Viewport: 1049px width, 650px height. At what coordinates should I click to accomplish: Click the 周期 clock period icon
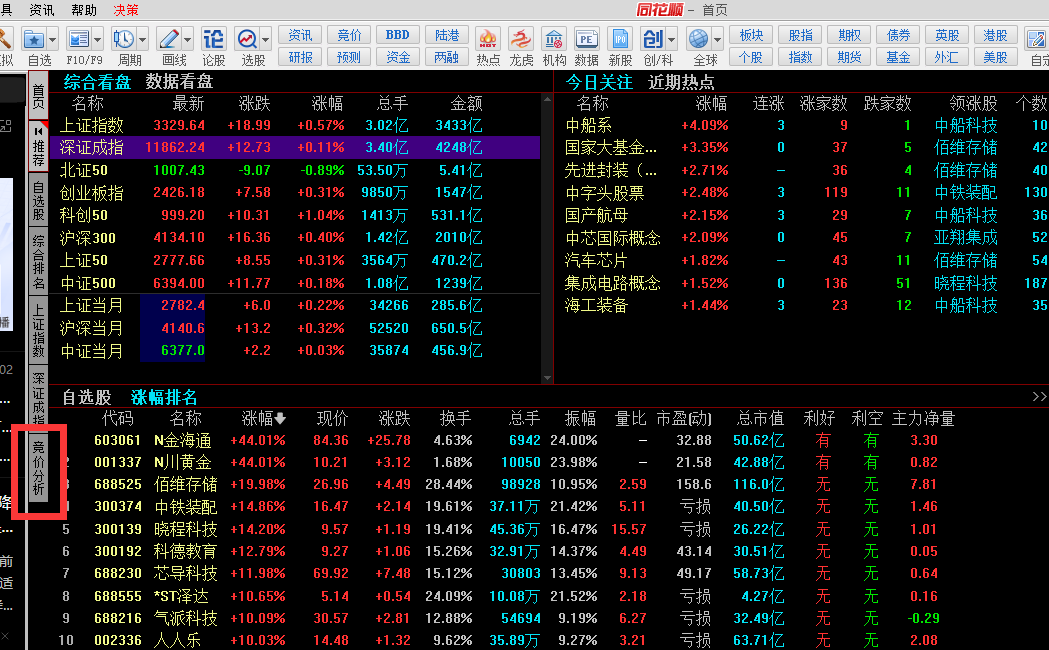click(124, 39)
